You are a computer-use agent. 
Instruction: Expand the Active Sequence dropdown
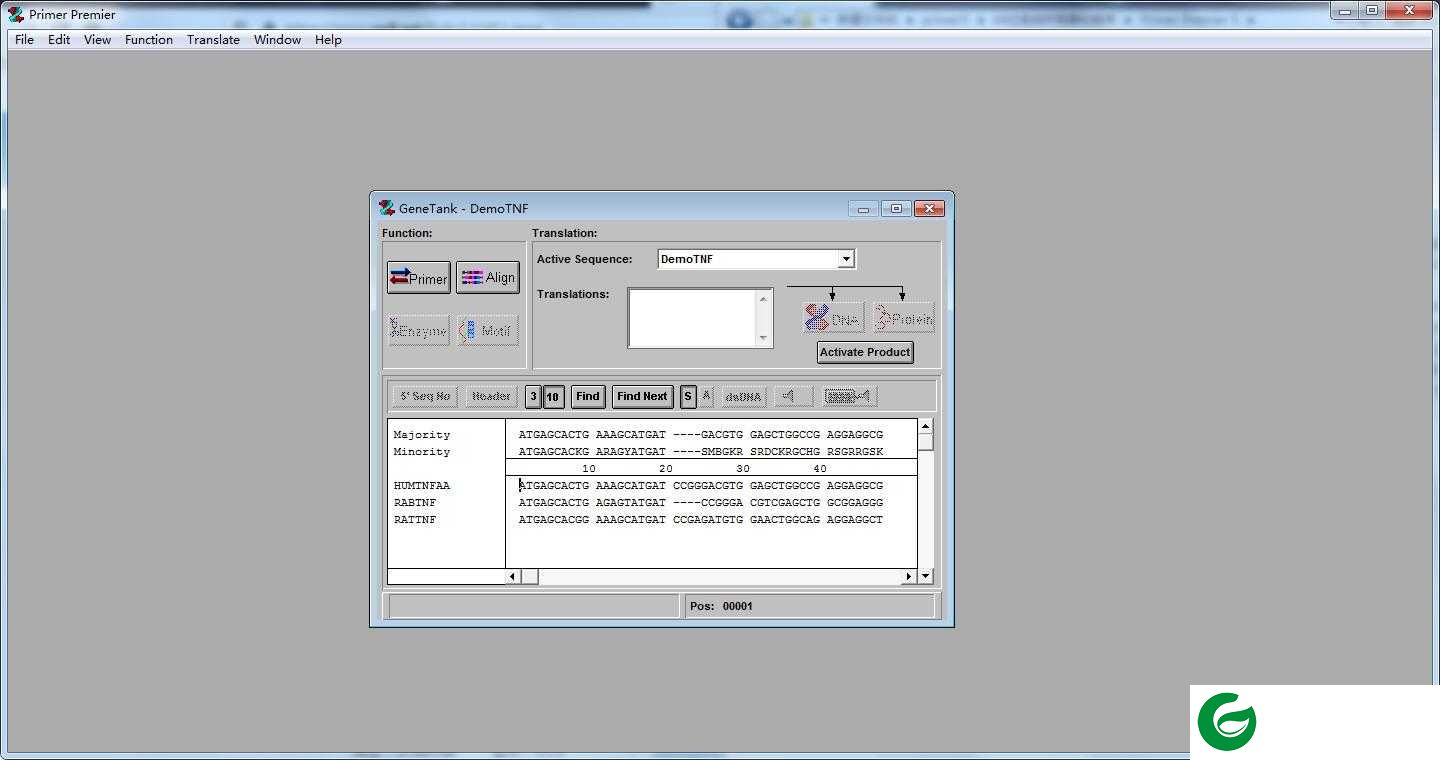pos(846,259)
